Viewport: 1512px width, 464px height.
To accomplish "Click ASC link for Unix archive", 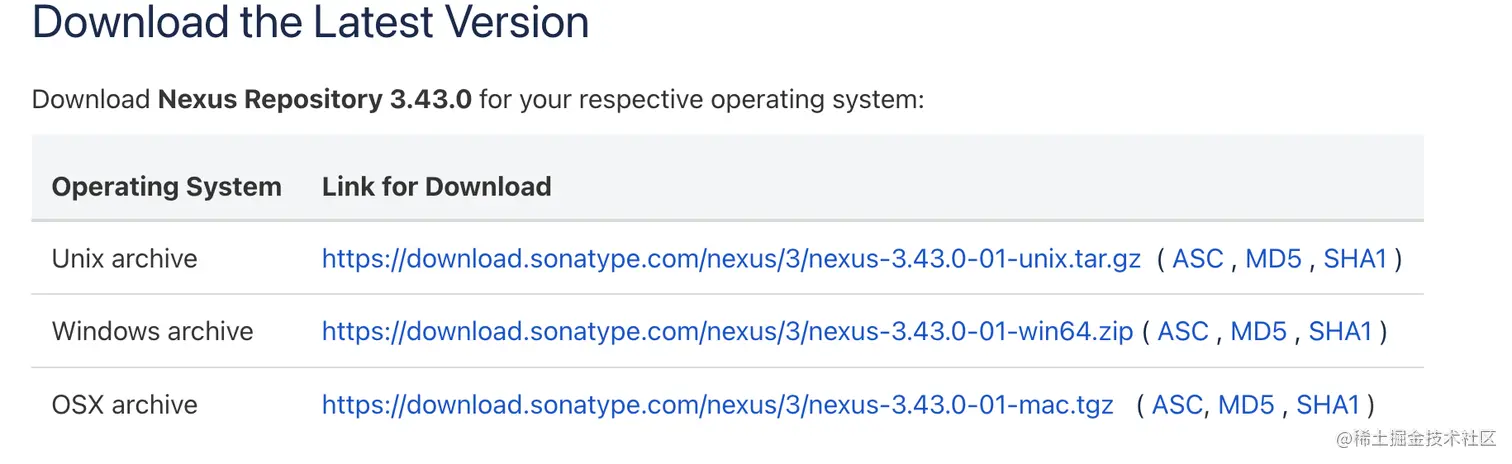I will [1198, 259].
